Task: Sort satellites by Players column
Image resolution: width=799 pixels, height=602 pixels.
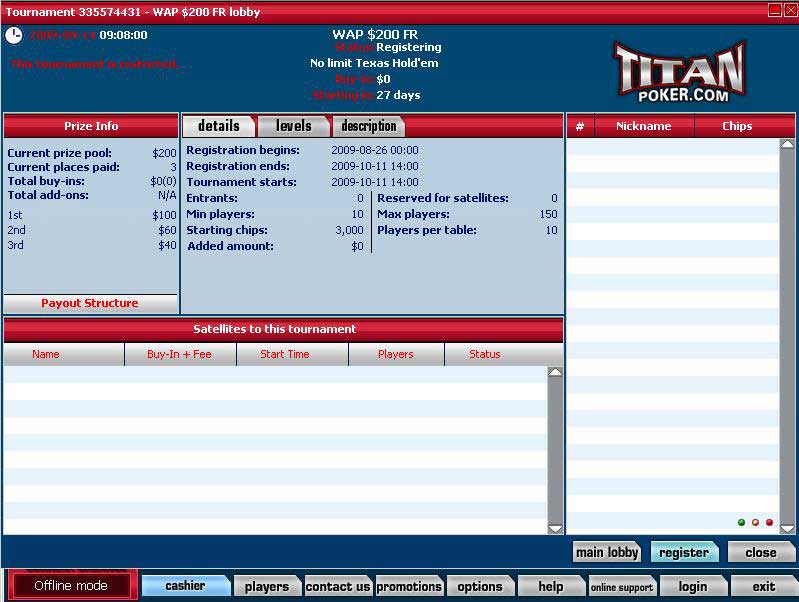Action: 395,354
